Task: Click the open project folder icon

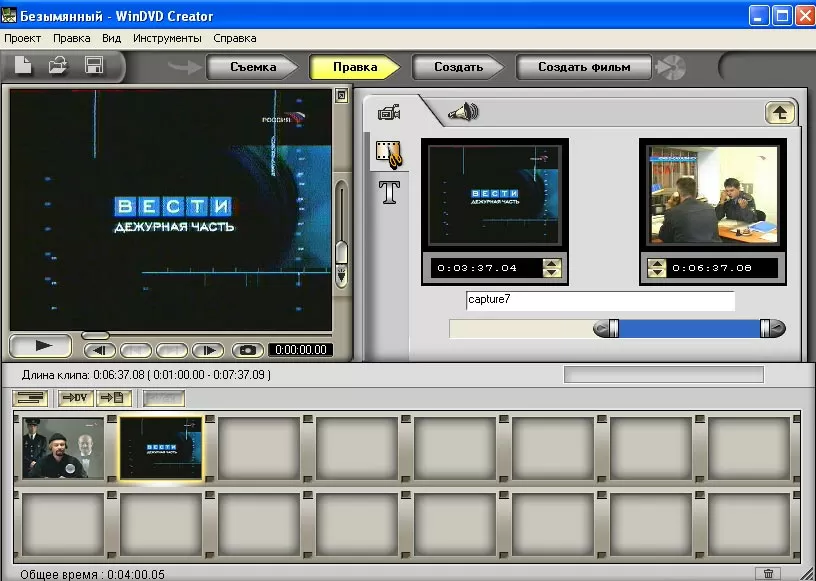Action: (58, 67)
